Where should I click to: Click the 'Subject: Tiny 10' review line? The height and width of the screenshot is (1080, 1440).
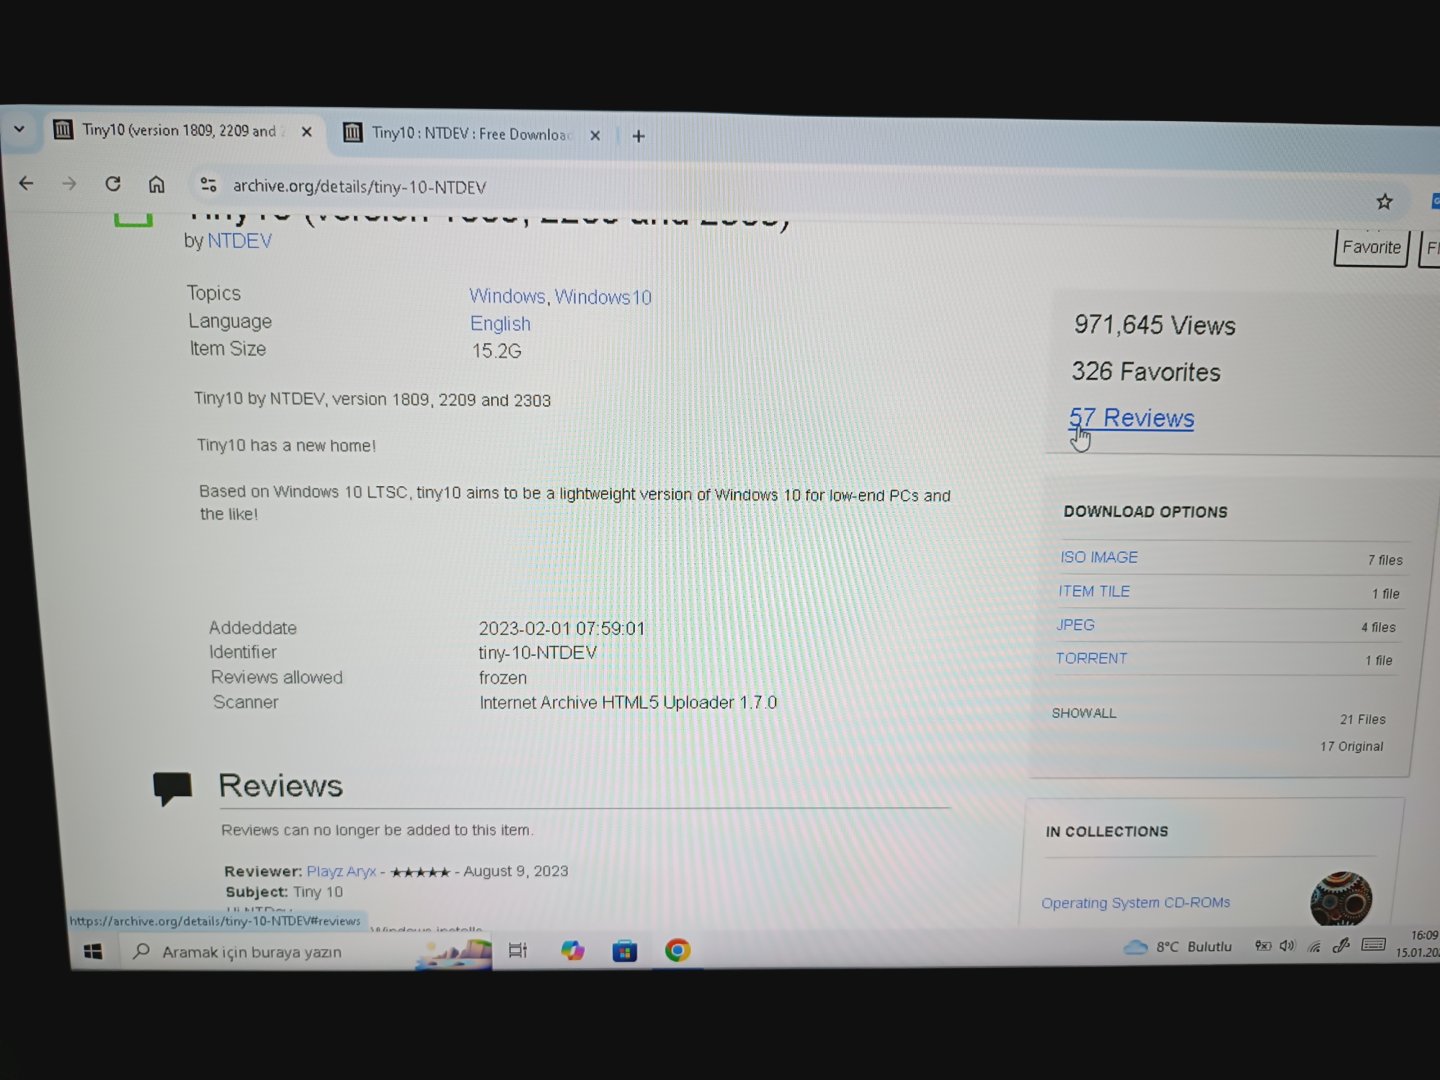pos(284,891)
